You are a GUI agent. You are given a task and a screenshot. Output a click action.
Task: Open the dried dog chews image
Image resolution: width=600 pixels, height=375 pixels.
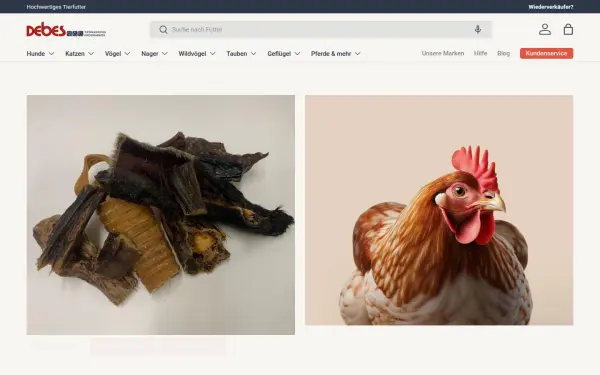161,215
